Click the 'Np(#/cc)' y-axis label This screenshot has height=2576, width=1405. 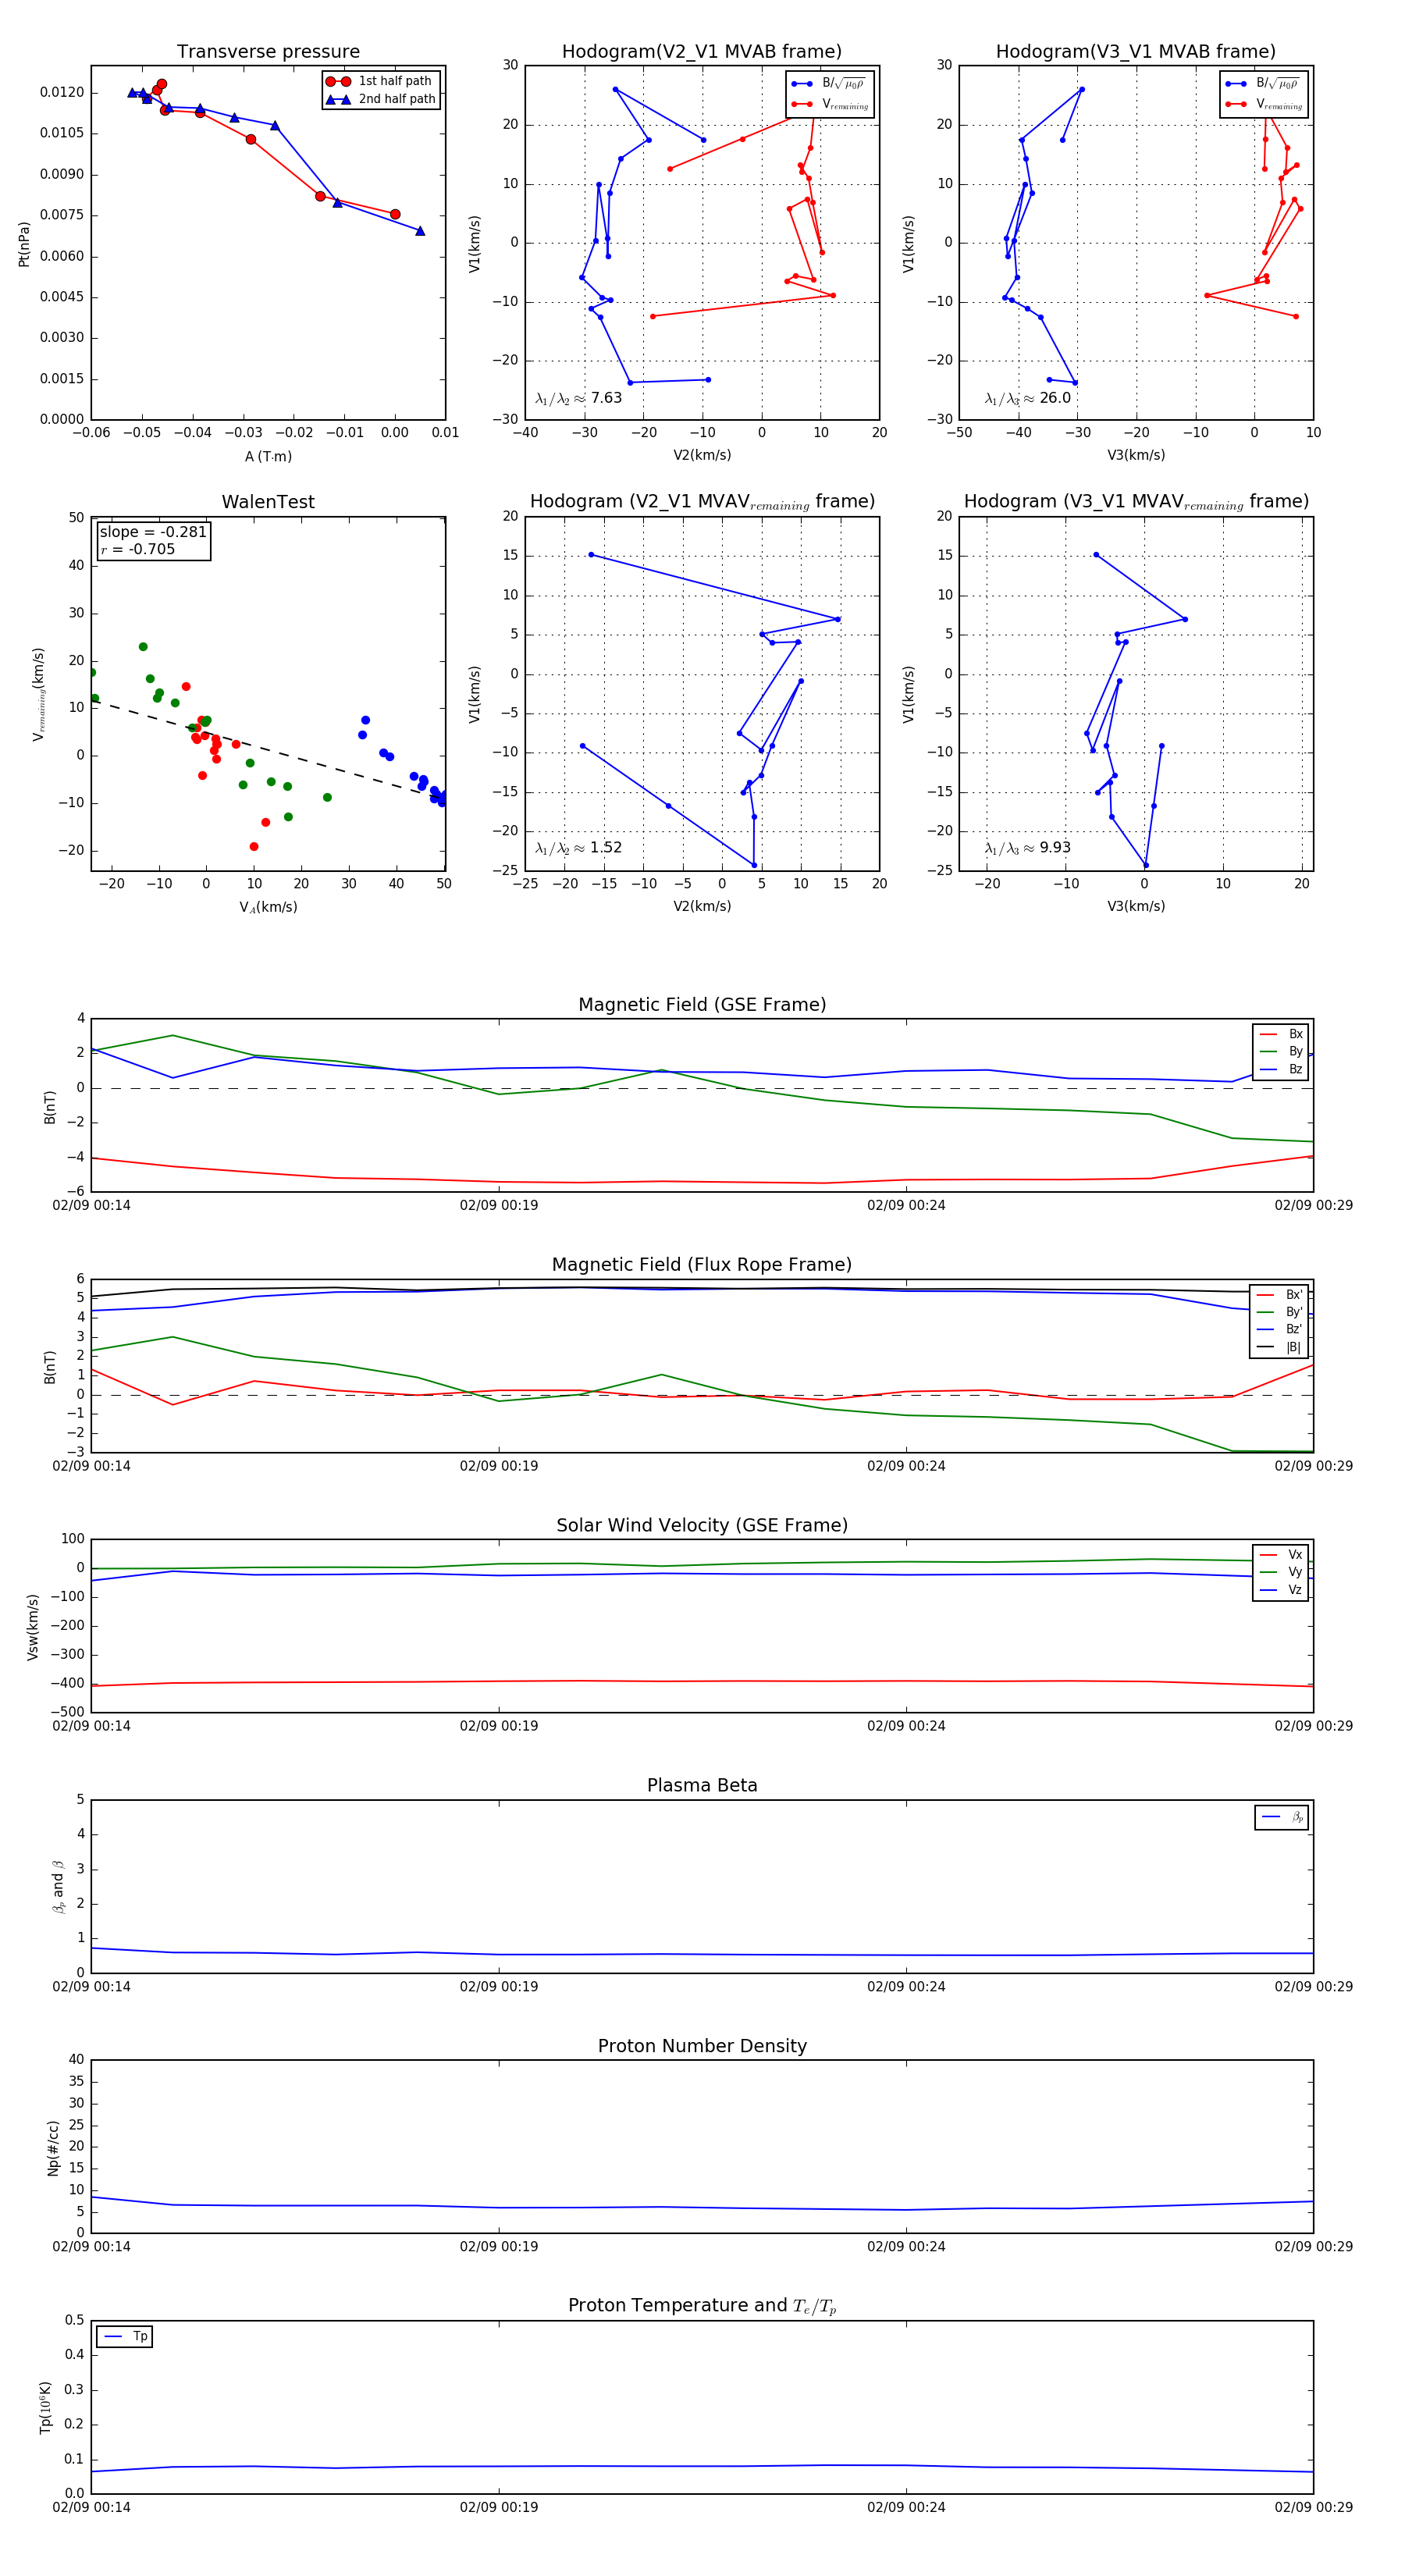pyautogui.click(x=53, y=2147)
